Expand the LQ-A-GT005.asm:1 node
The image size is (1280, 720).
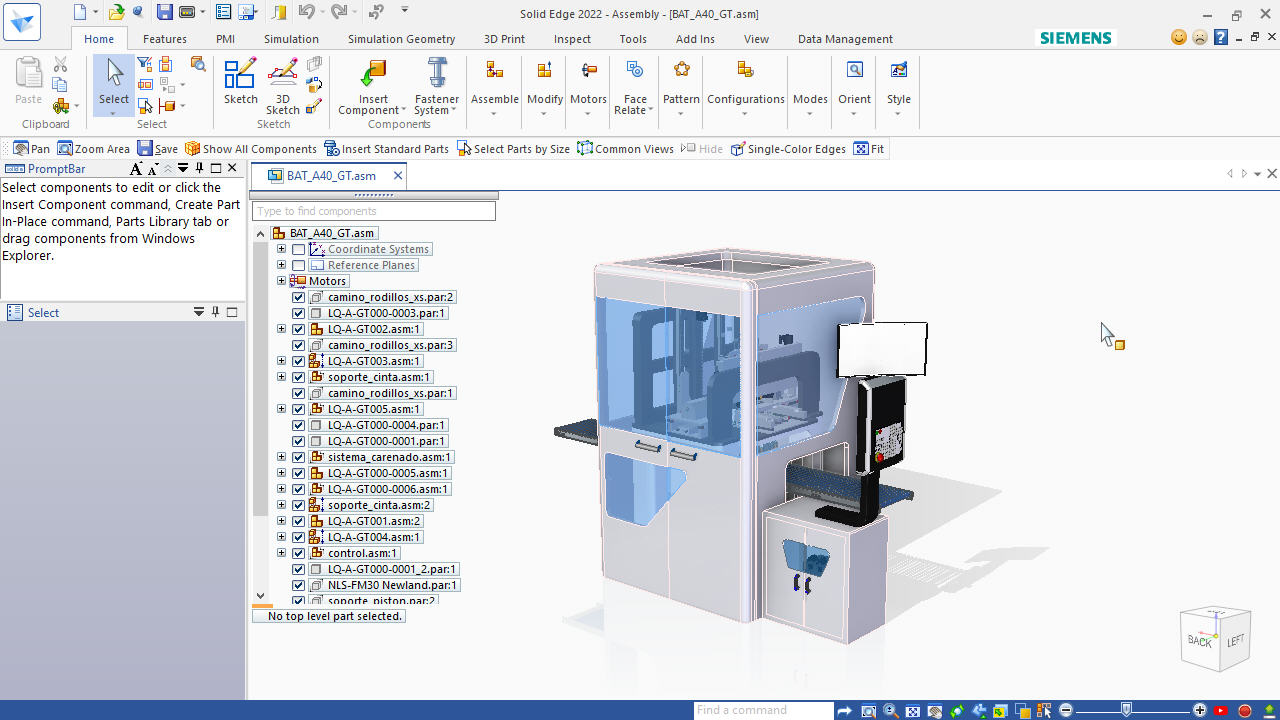point(281,409)
